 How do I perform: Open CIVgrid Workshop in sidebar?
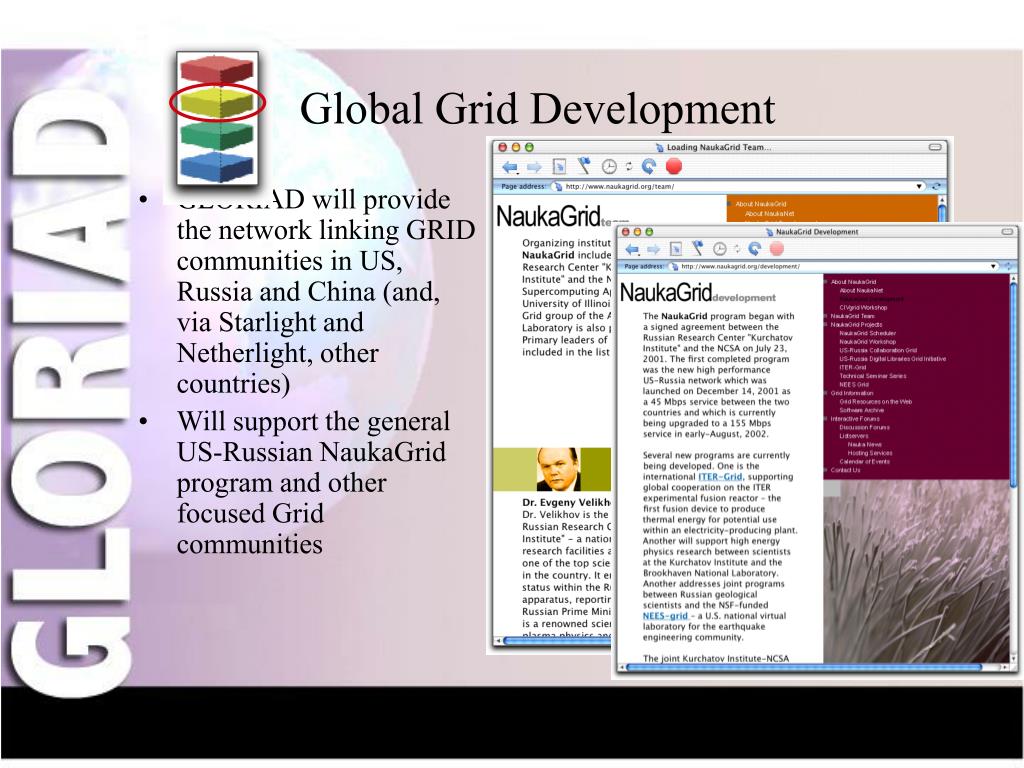click(x=863, y=308)
